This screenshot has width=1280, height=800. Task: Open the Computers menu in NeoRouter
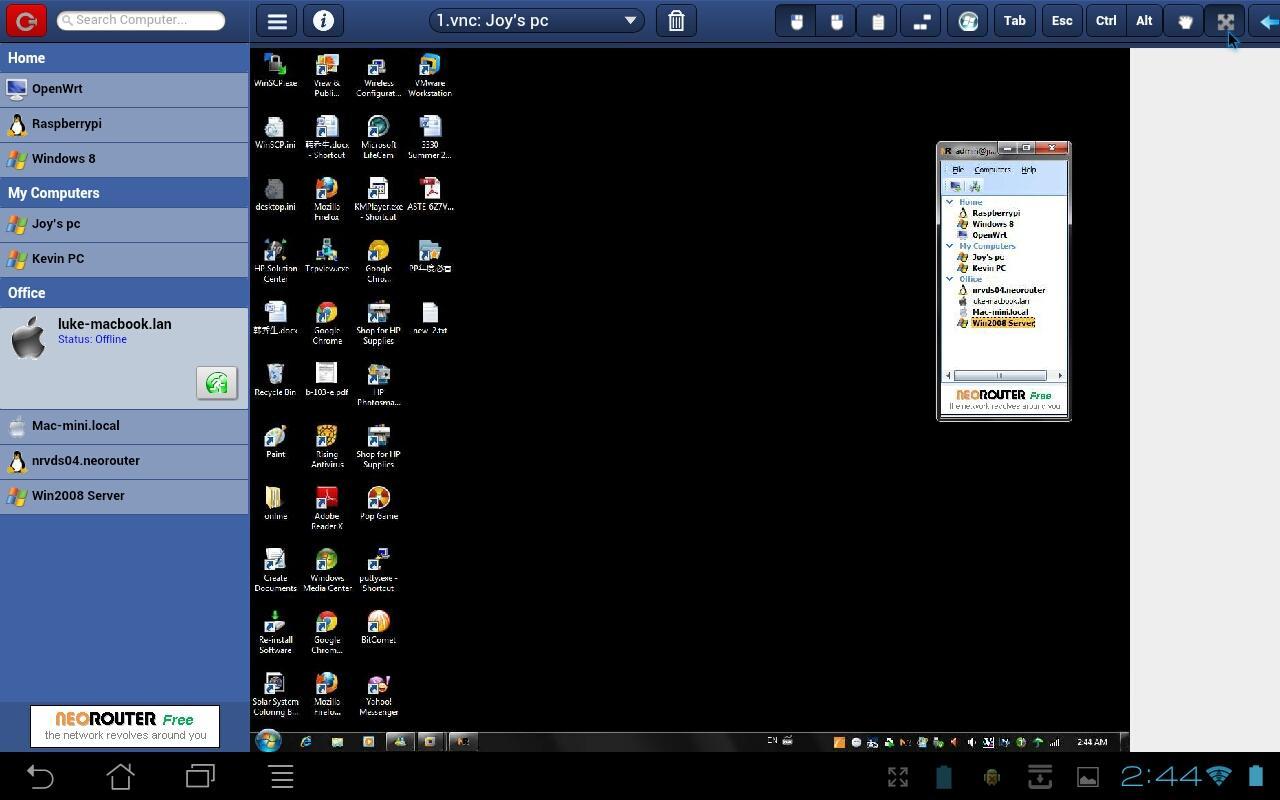pos(994,169)
